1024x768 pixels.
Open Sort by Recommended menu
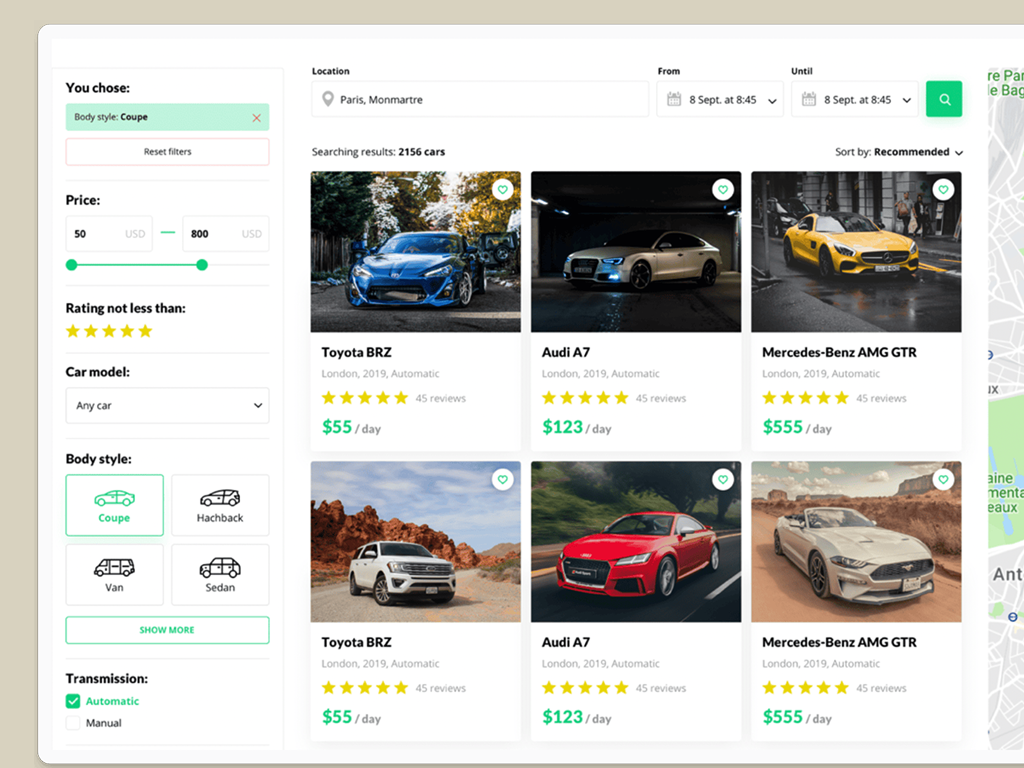(x=899, y=152)
